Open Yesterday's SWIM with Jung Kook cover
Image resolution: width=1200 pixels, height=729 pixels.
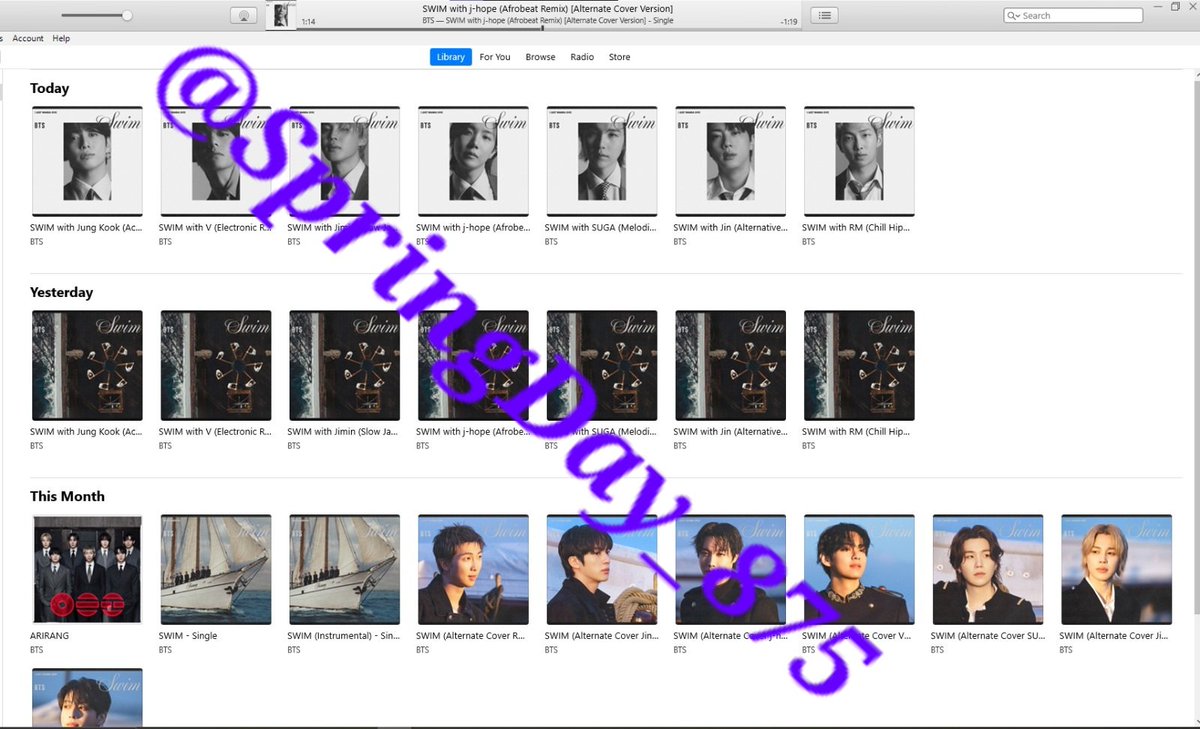tap(87, 365)
